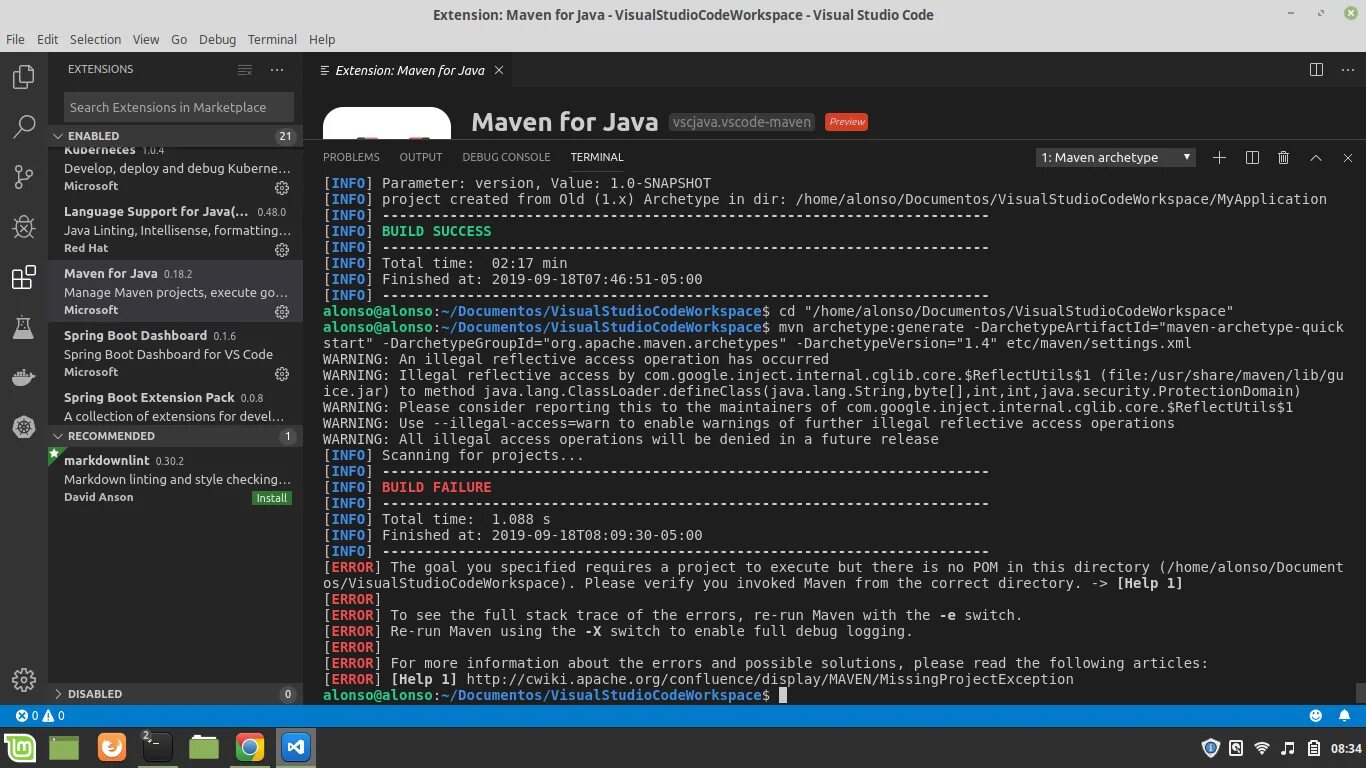
Task: Create a new terminal with plus icon
Action: tap(1219, 157)
